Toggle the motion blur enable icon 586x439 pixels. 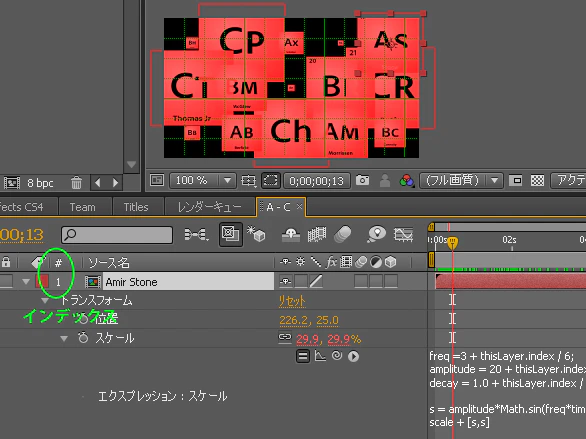342,234
